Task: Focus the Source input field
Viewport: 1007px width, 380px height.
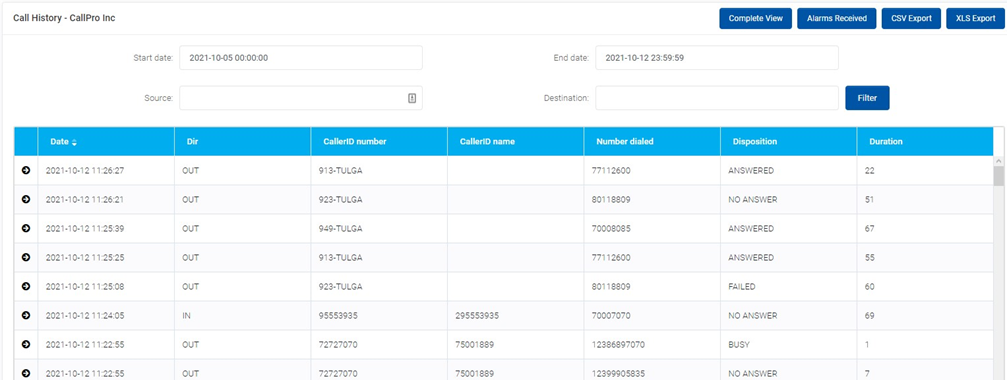Action: (301, 98)
